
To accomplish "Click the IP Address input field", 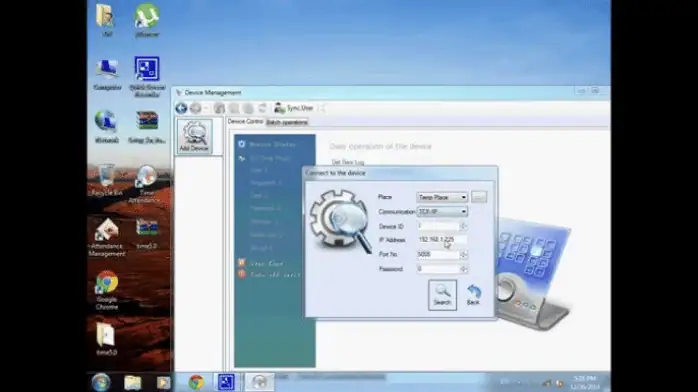I will click(x=442, y=240).
